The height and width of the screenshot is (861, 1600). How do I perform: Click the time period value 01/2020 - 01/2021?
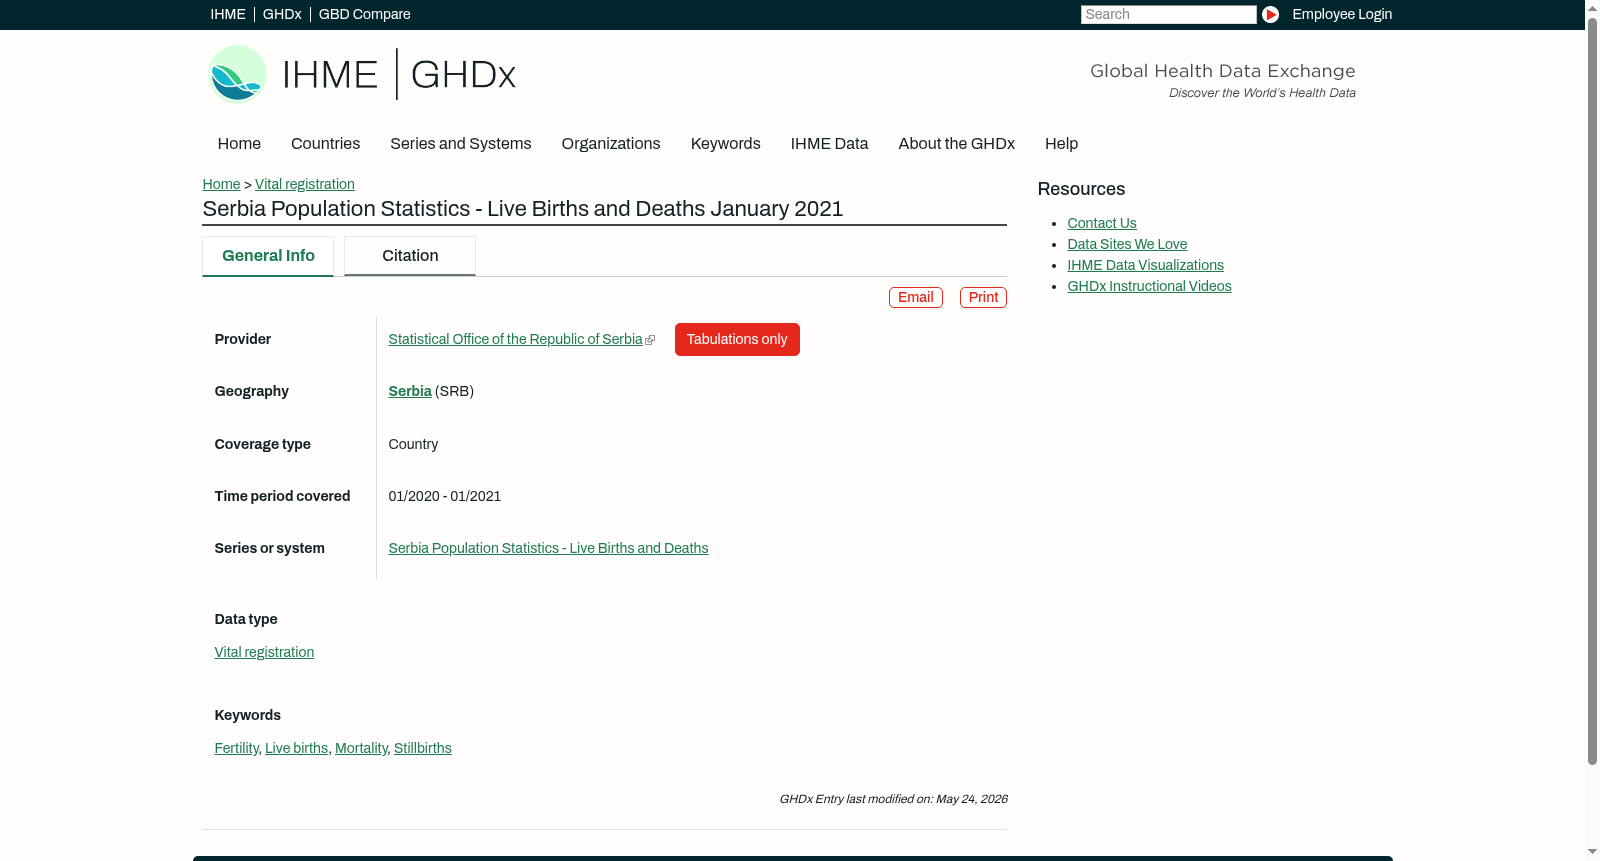pos(445,496)
